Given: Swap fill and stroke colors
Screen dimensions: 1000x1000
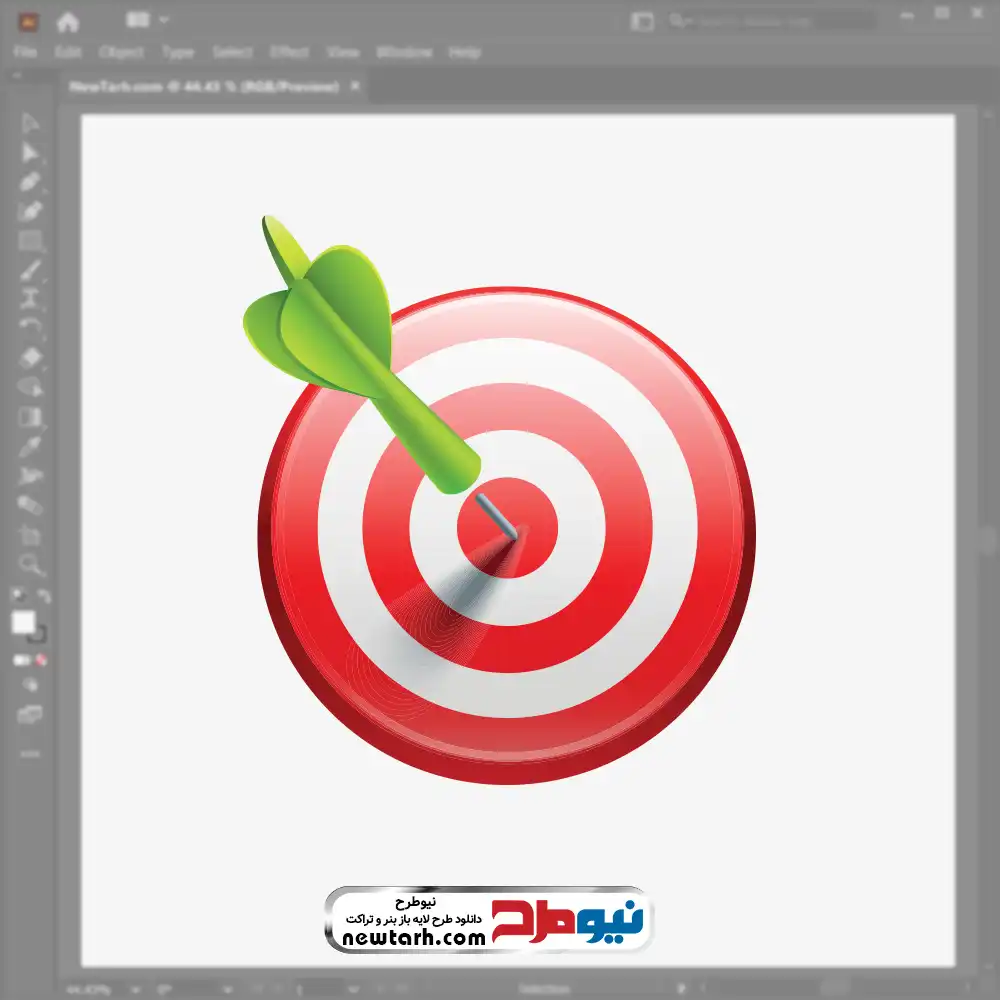Looking at the screenshot, I should 44,597.
